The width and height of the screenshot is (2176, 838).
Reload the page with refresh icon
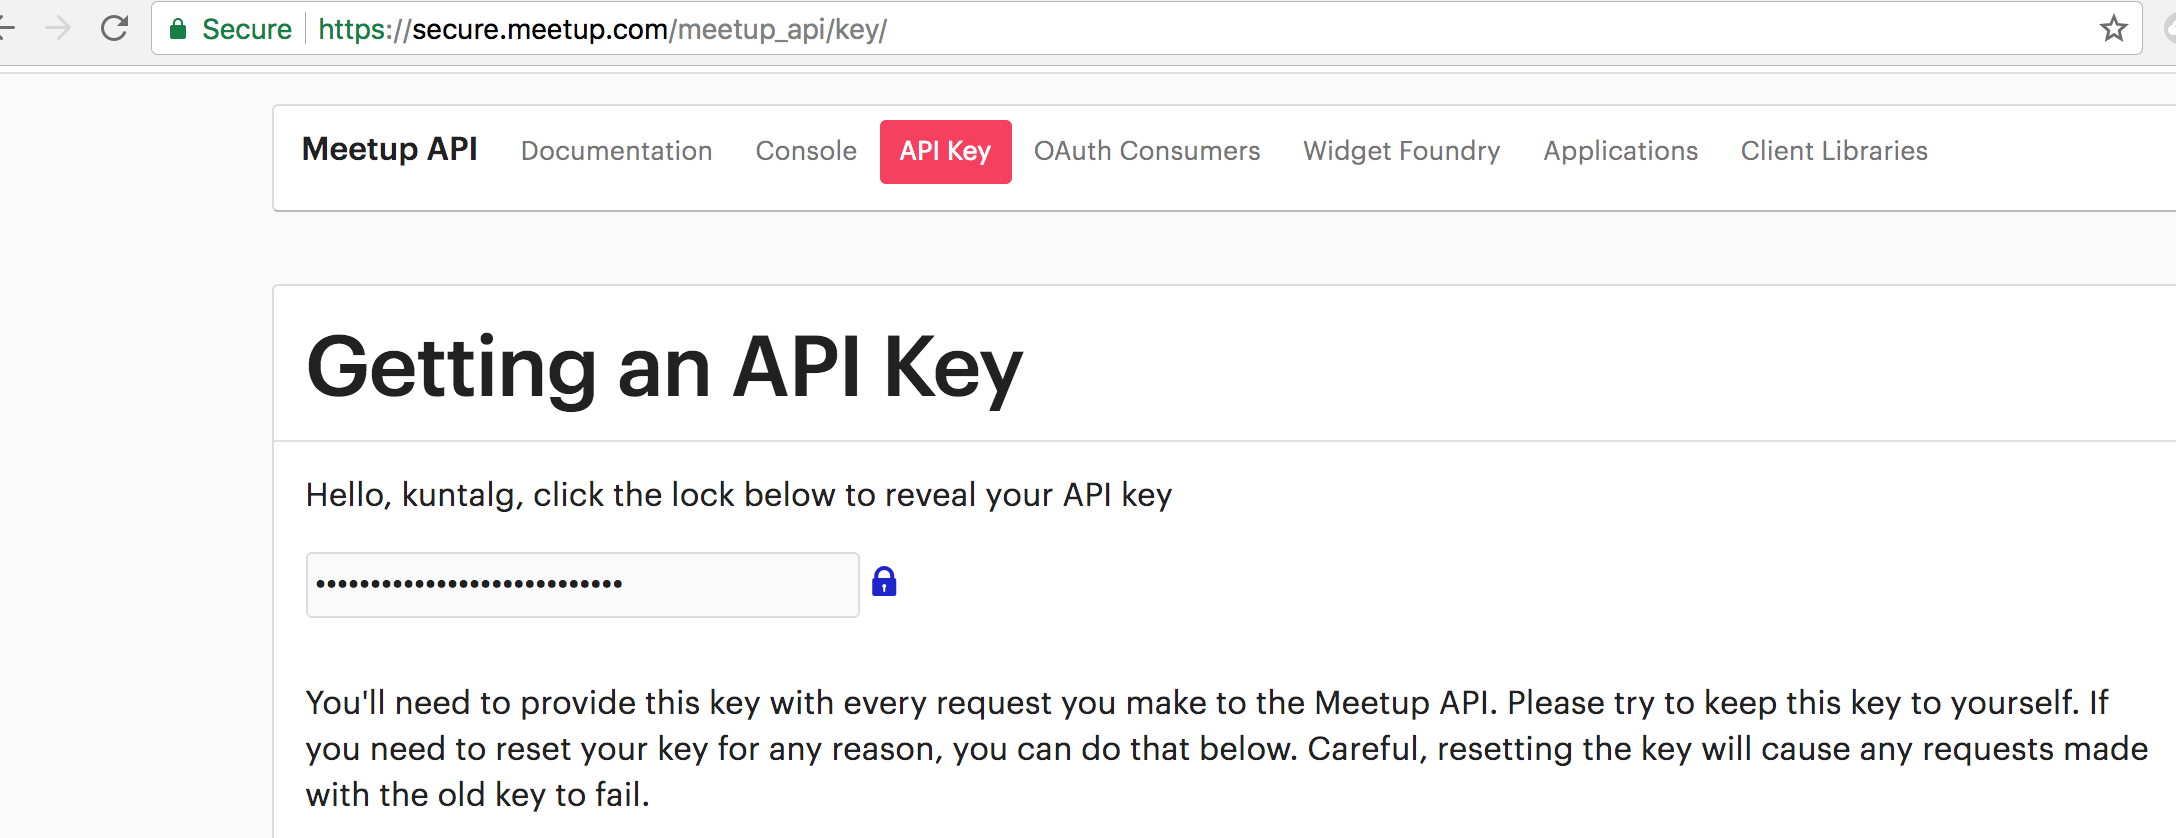click(115, 28)
